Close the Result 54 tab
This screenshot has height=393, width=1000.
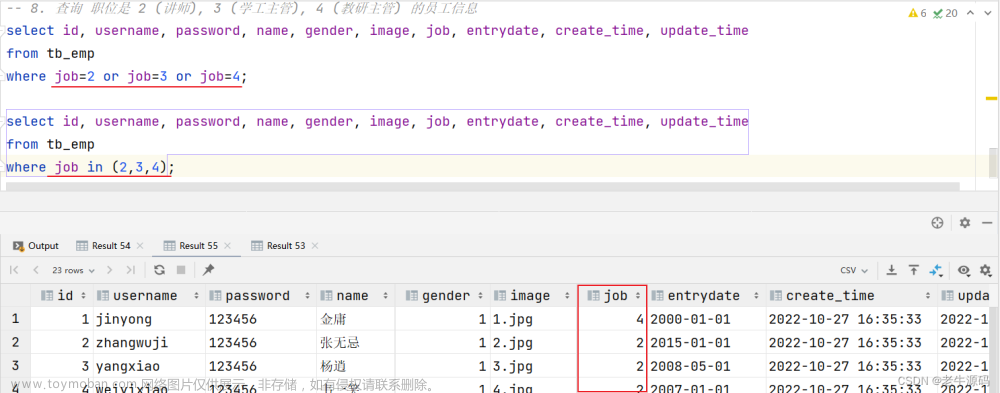click(x=140, y=246)
